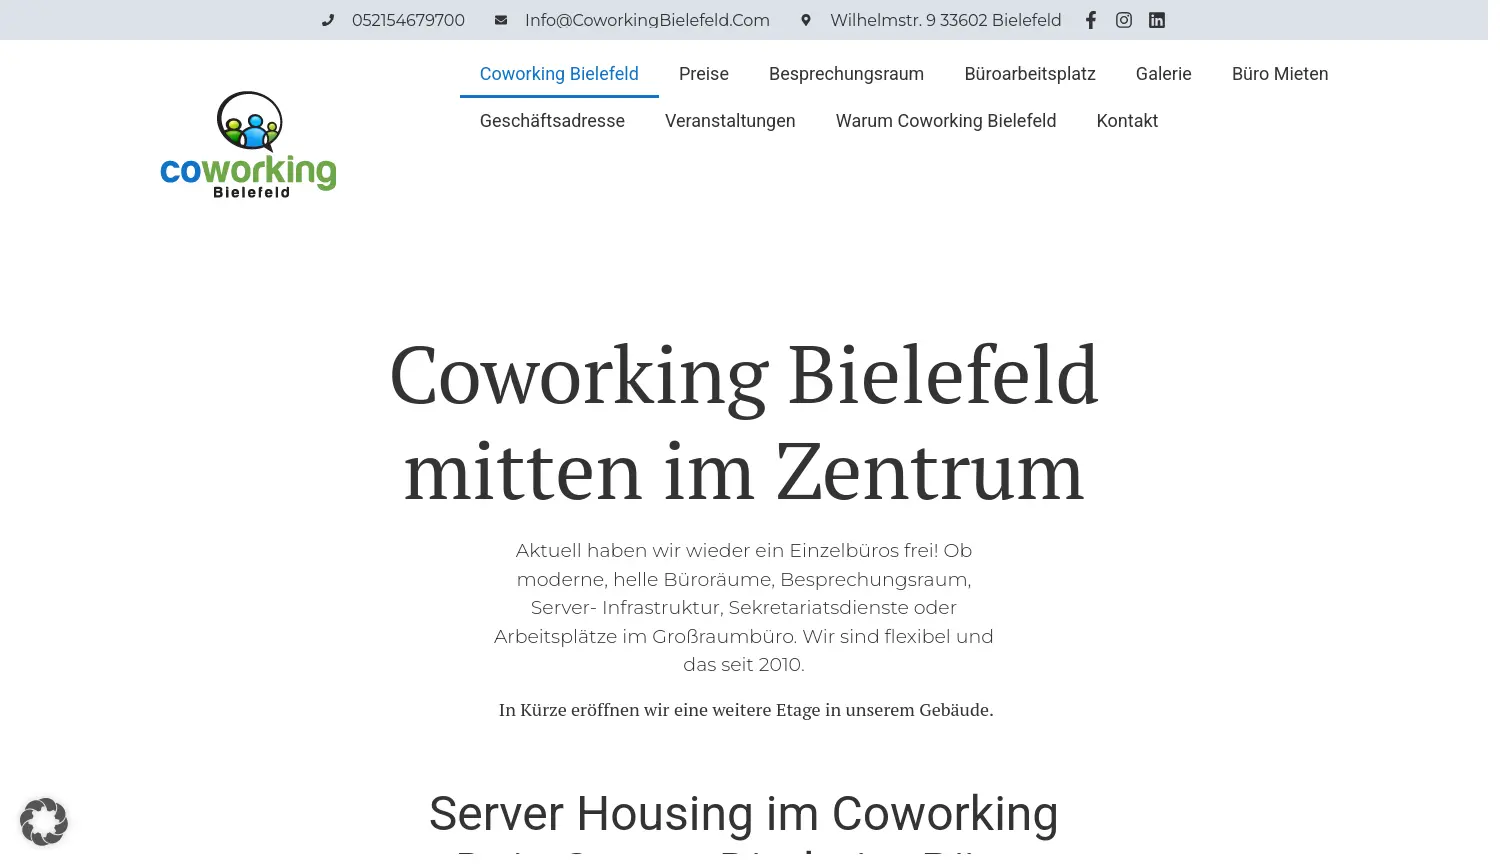1500x866 pixels.
Task: View the Galerie
Action: [1163, 73]
